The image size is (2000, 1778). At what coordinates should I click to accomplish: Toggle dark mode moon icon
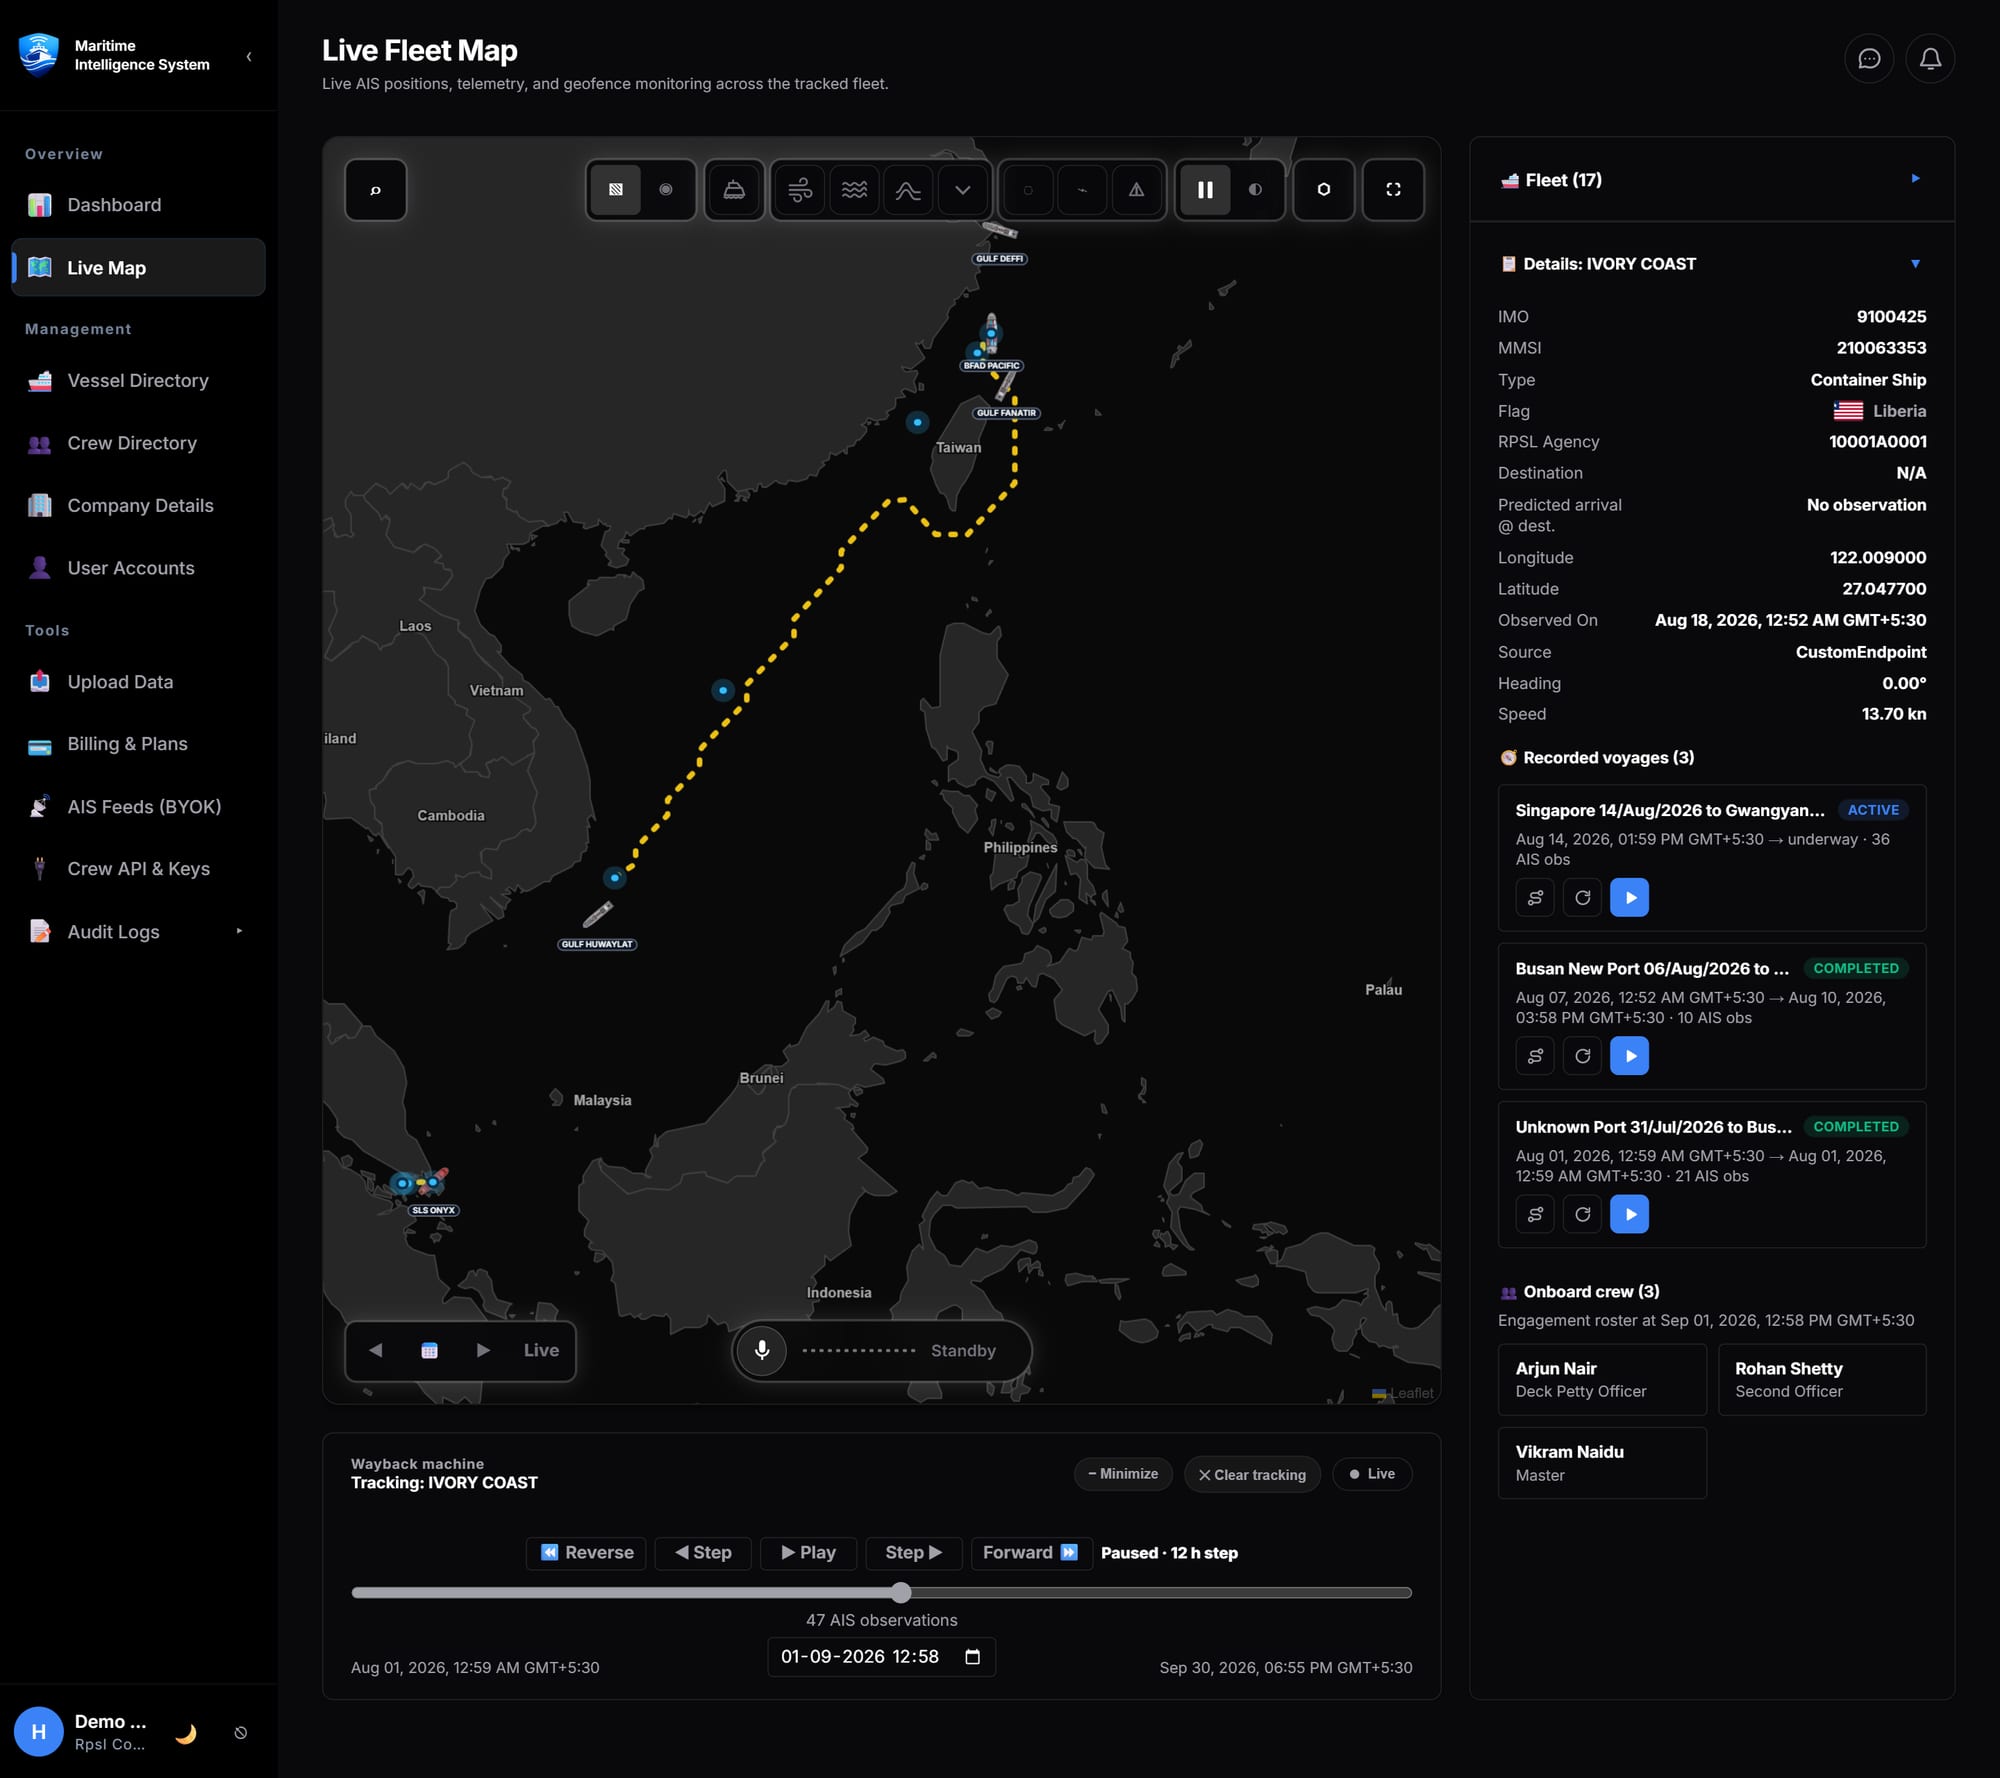[186, 1733]
